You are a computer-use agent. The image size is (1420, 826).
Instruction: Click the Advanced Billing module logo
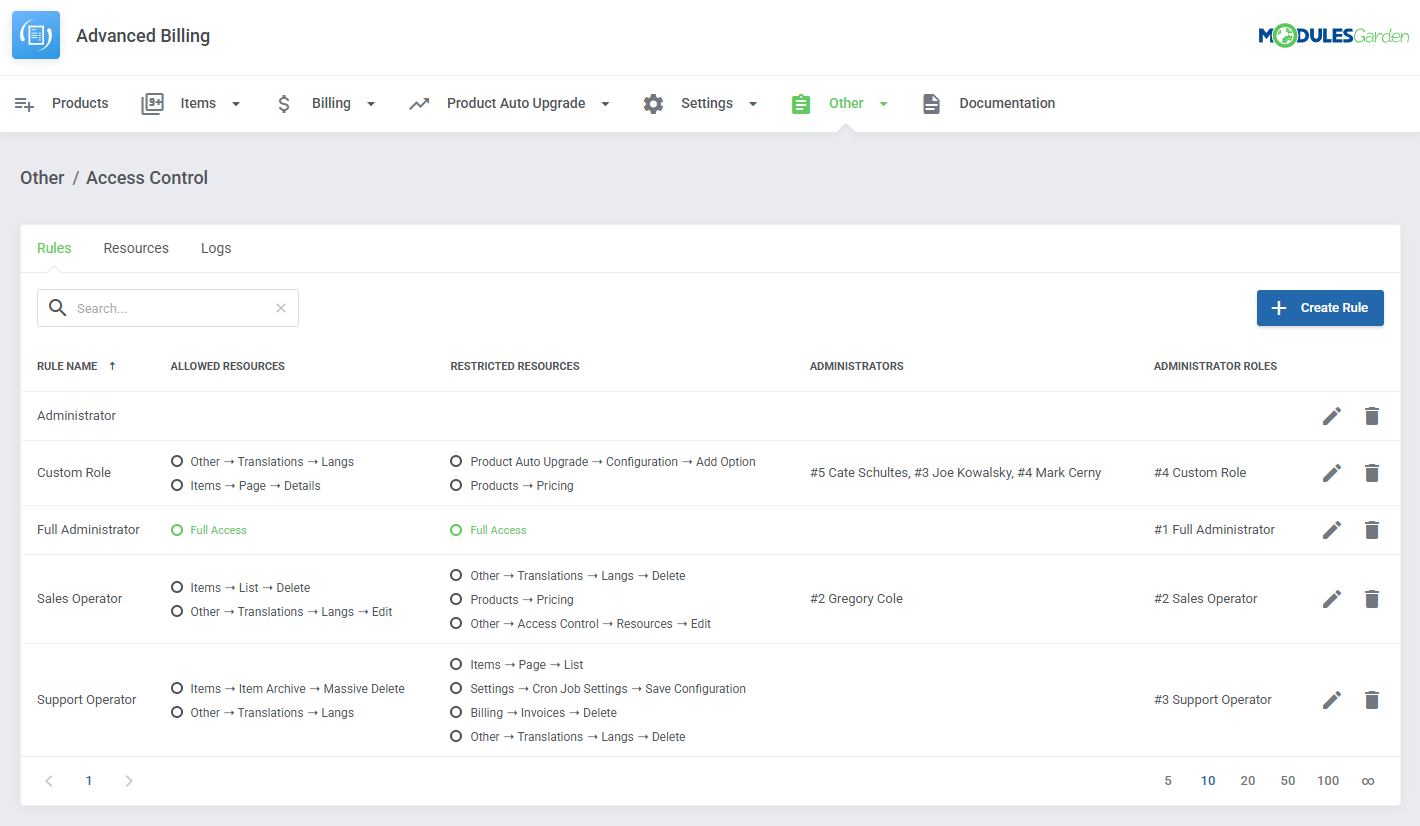click(x=35, y=34)
